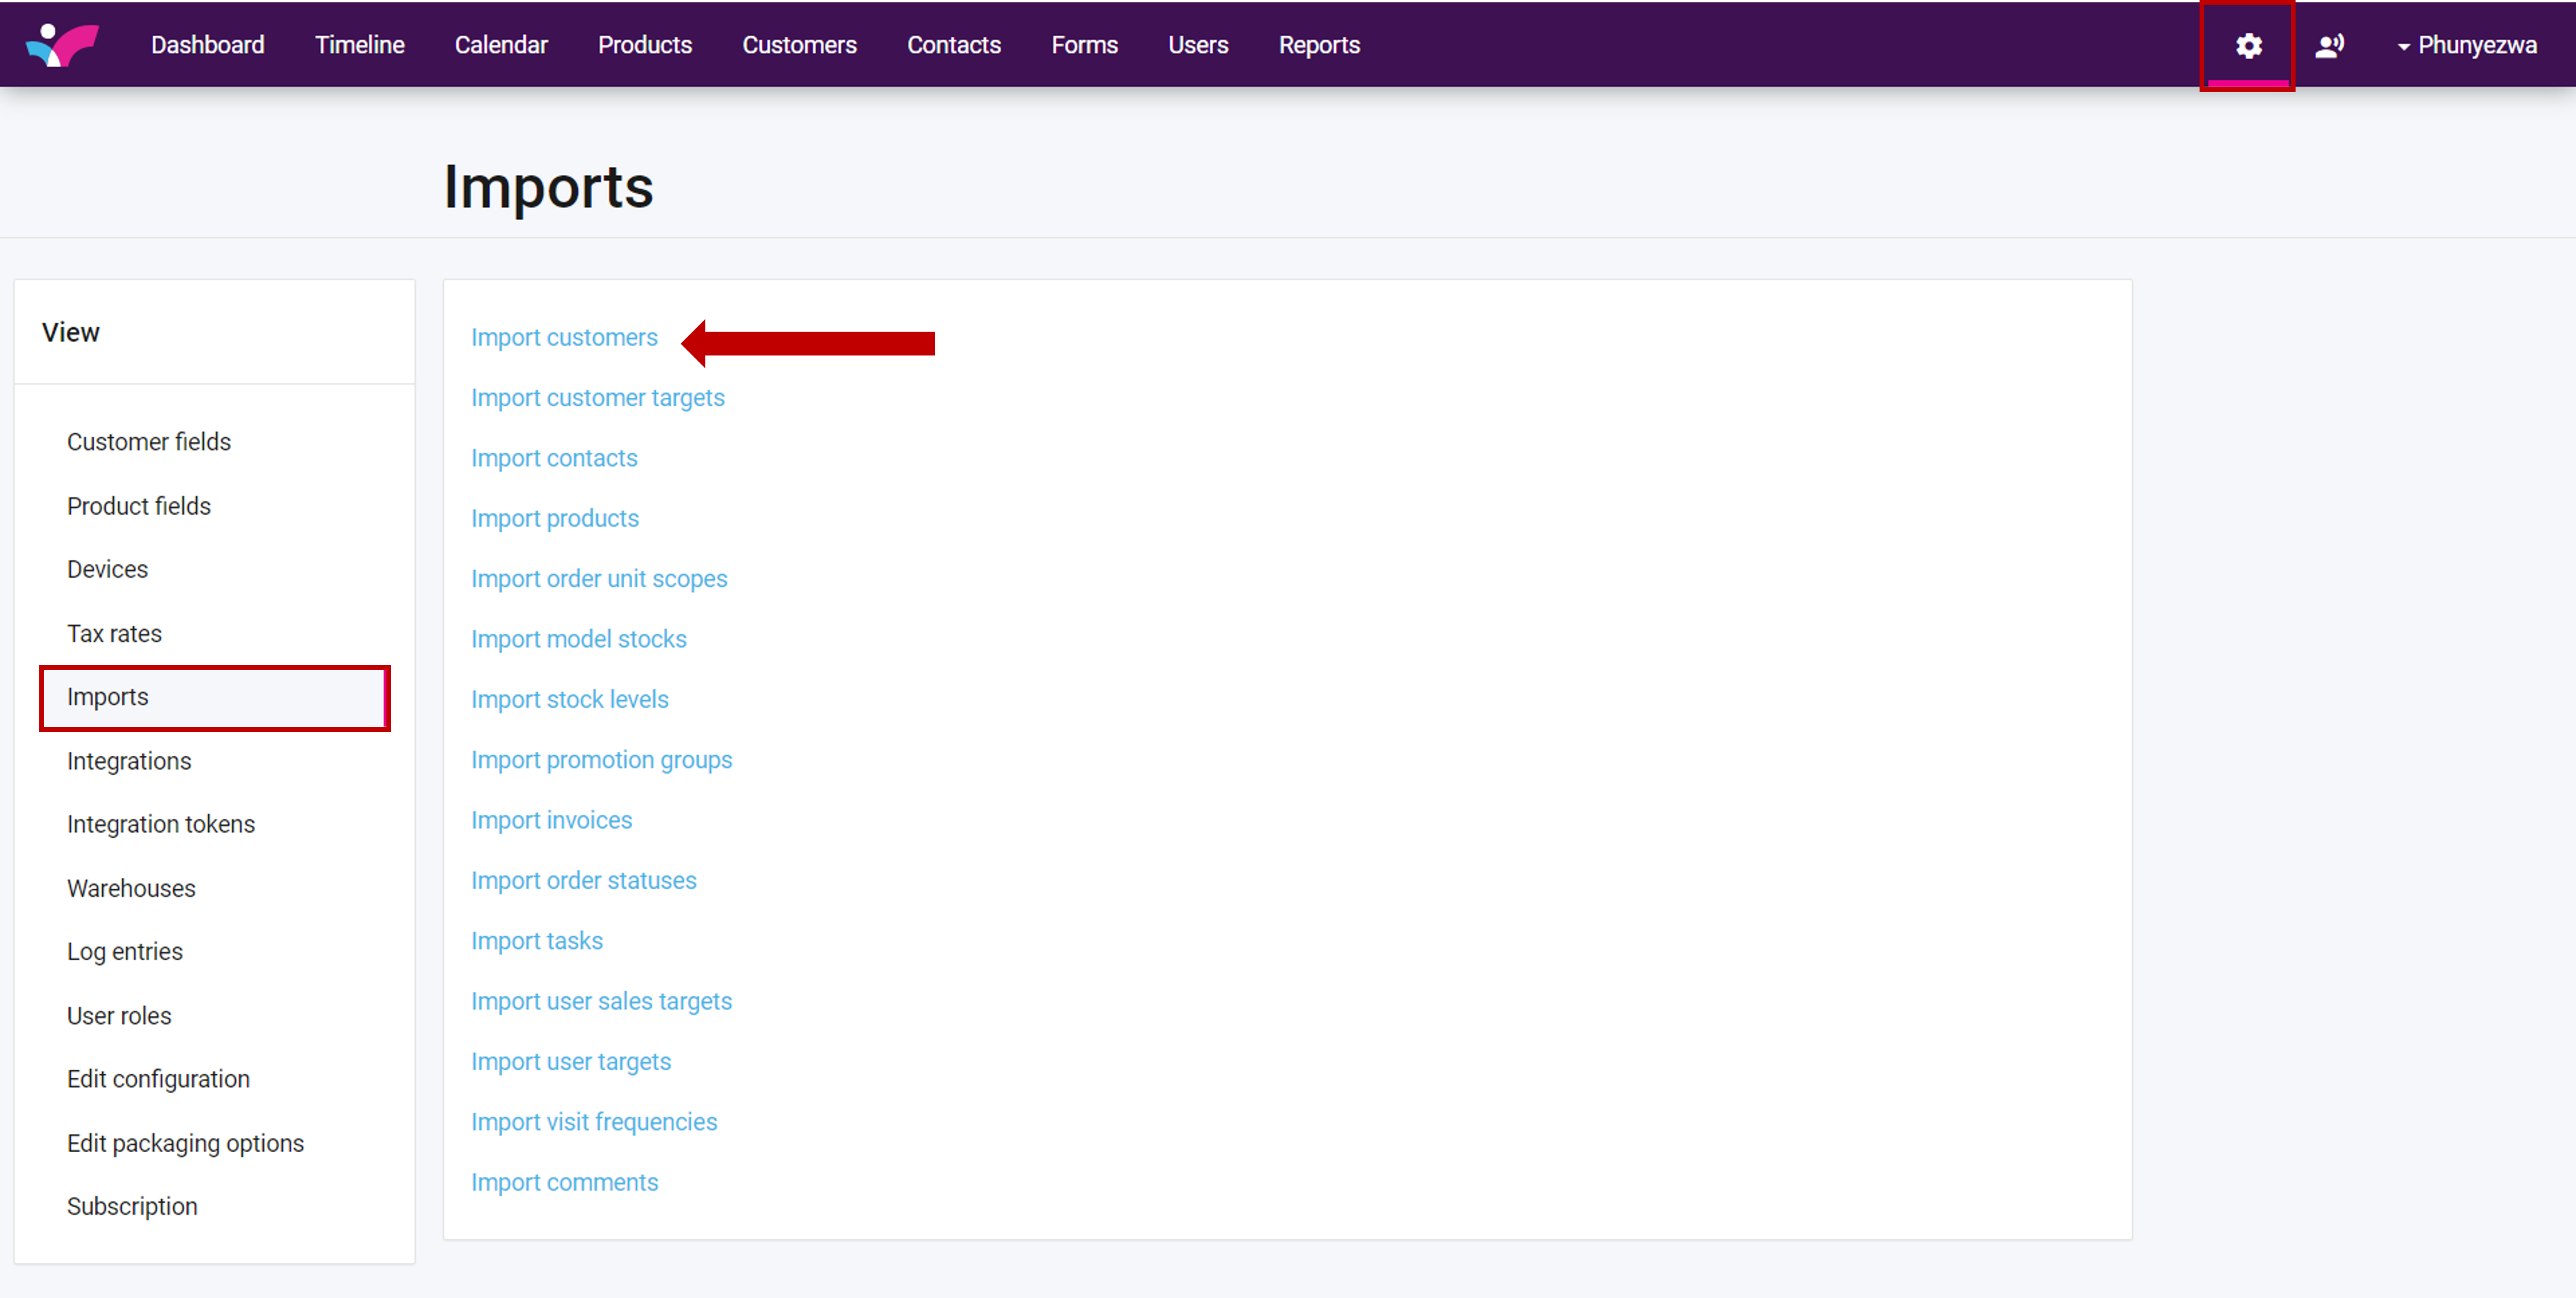
Task: Click Import user sales targets link
Action: [601, 1002]
